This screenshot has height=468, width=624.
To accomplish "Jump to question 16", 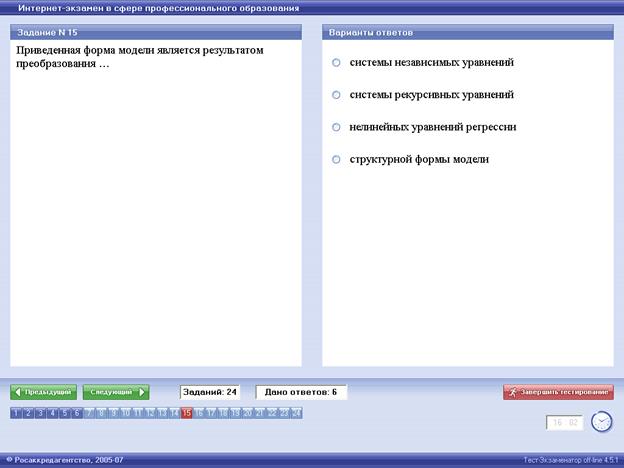I will [199, 413].
